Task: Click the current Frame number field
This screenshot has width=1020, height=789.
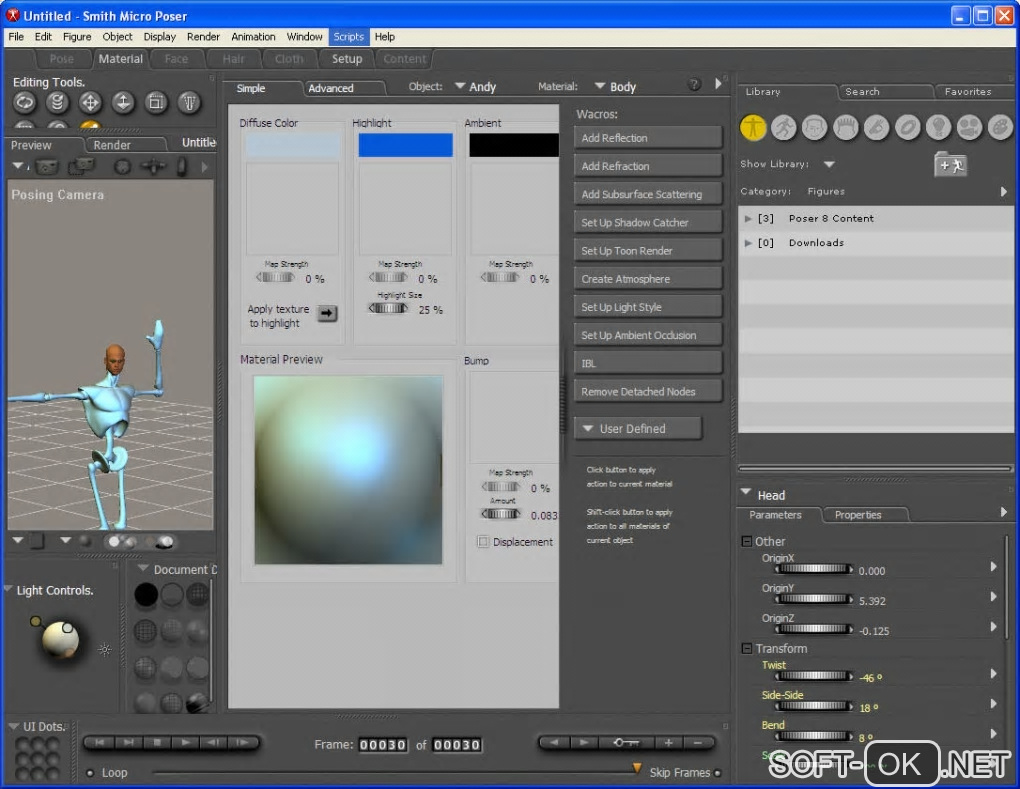Action: click(x=383, y=745)
